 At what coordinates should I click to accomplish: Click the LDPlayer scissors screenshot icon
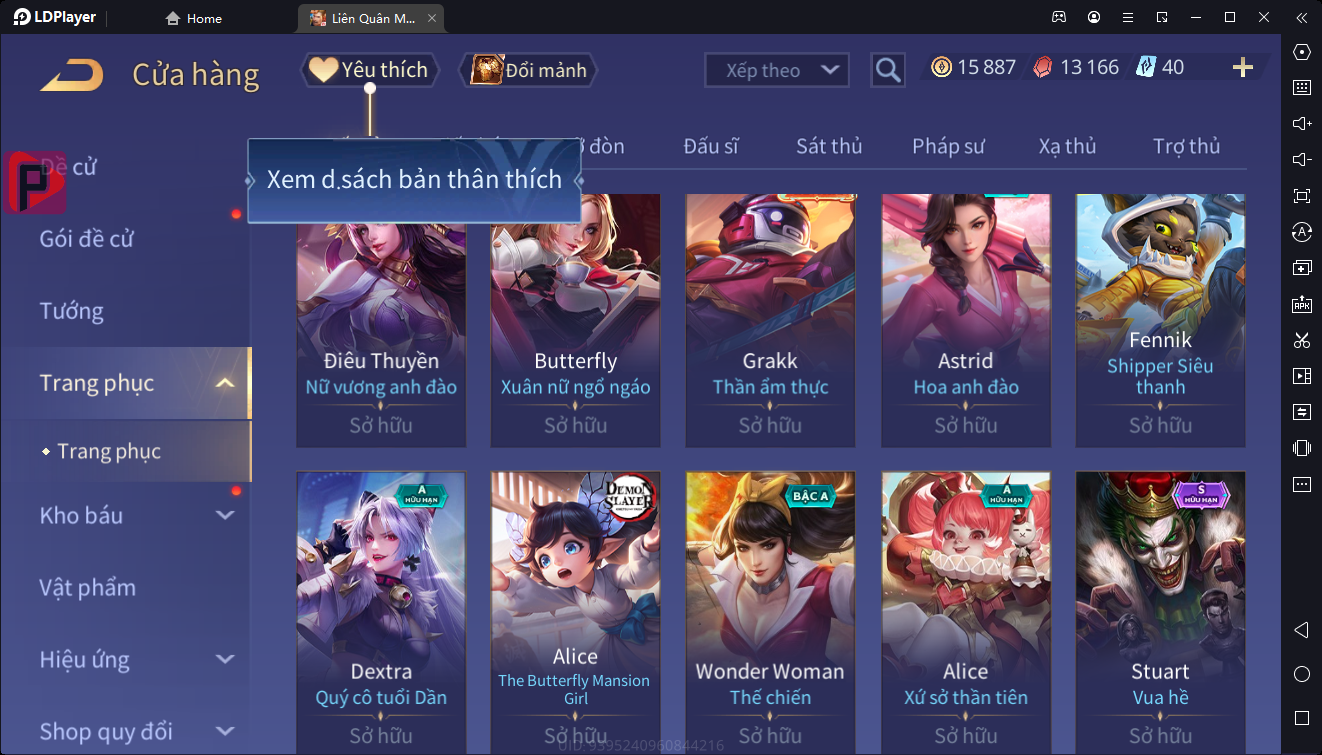(1301, 340)
